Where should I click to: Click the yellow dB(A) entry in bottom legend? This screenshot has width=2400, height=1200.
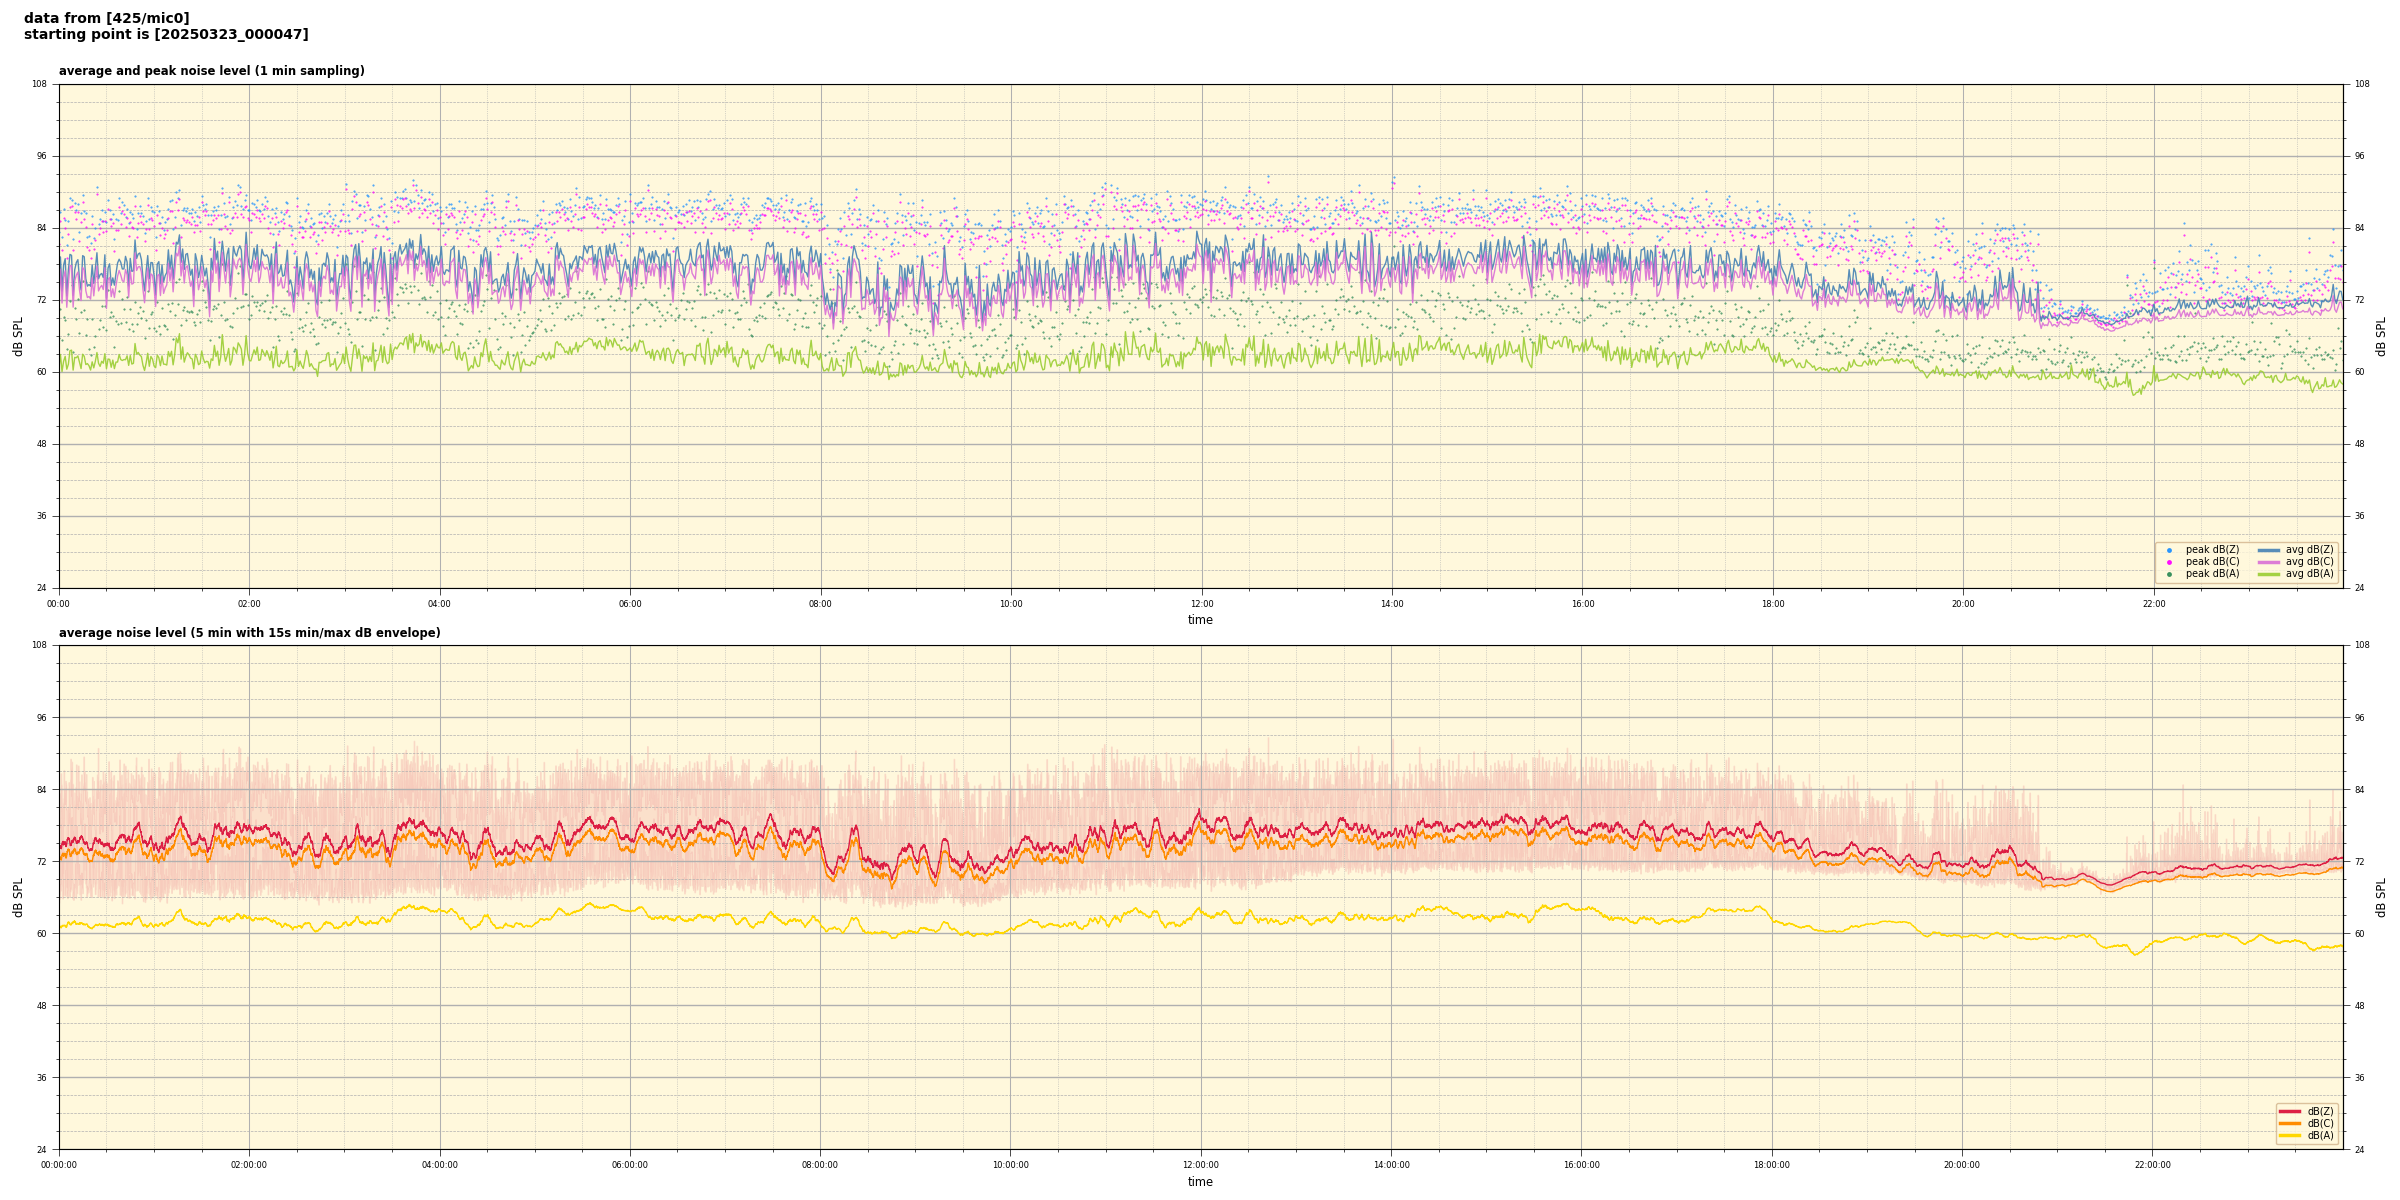coord(2290,1135)
